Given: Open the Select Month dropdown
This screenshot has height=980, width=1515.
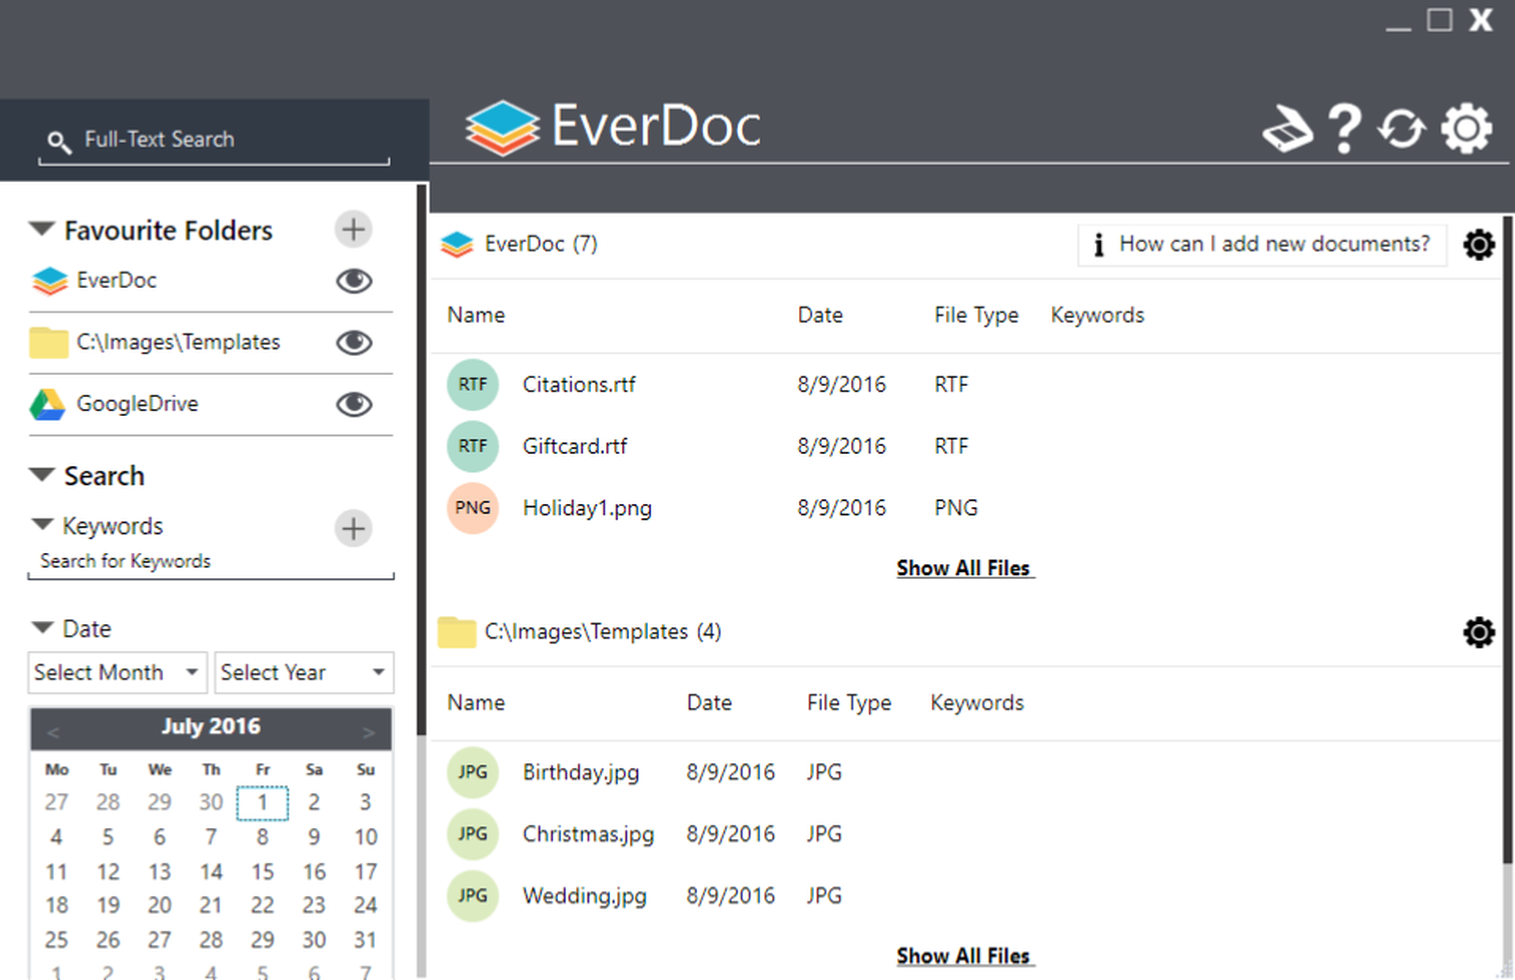Looking at the screenshot, I should pyautogui.click(x=117, y=673).
